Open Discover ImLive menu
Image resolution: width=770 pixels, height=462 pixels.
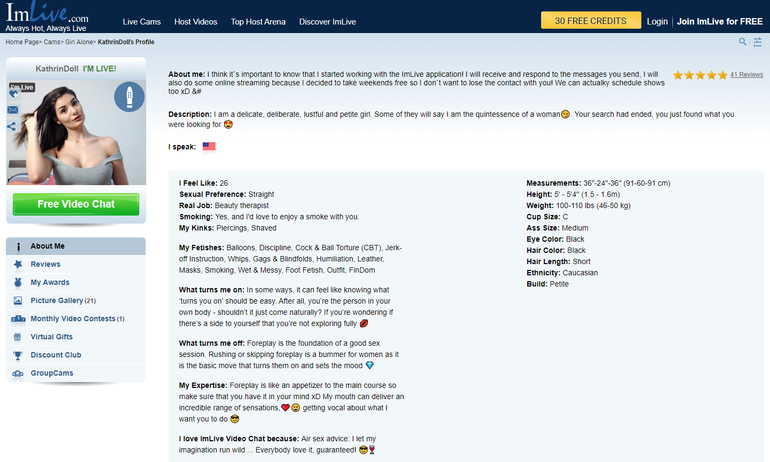pyautogui.click(x=327, y=21)
